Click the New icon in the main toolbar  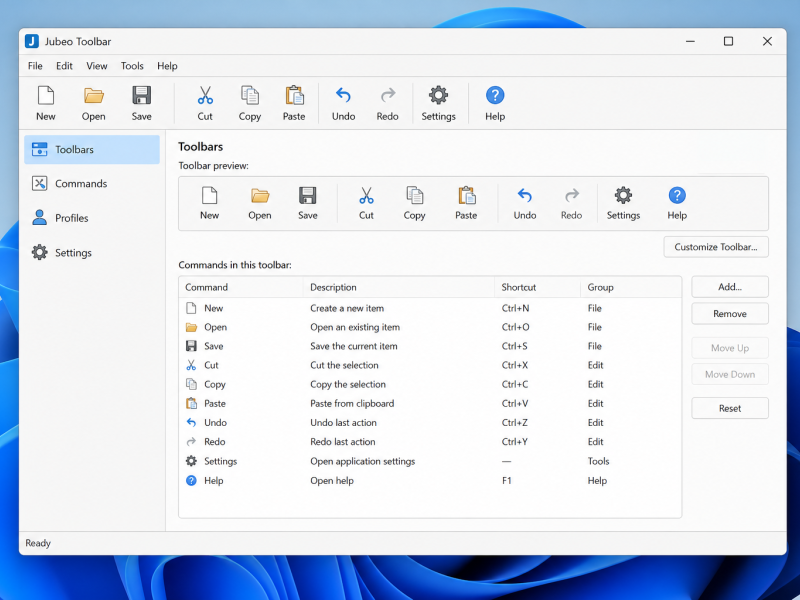(46, 95)
